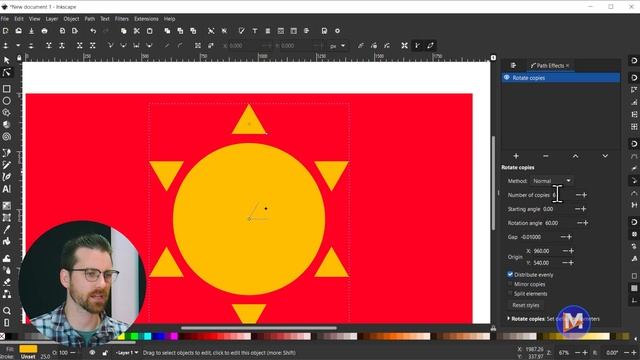640x360 pixels.
Task: Select the Ellipse tool
Action: click(7, 100)
